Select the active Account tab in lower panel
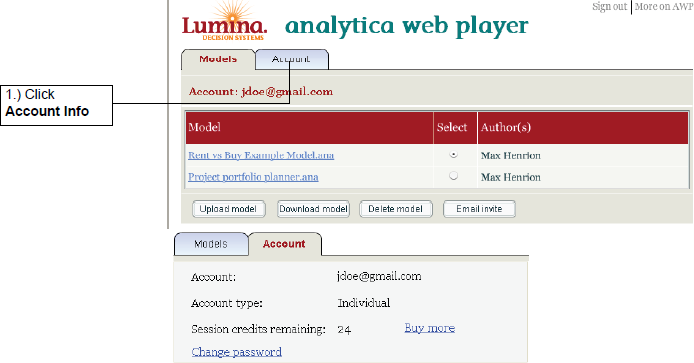The width and height of the screenshot is (694, 363). click(285, 244)
